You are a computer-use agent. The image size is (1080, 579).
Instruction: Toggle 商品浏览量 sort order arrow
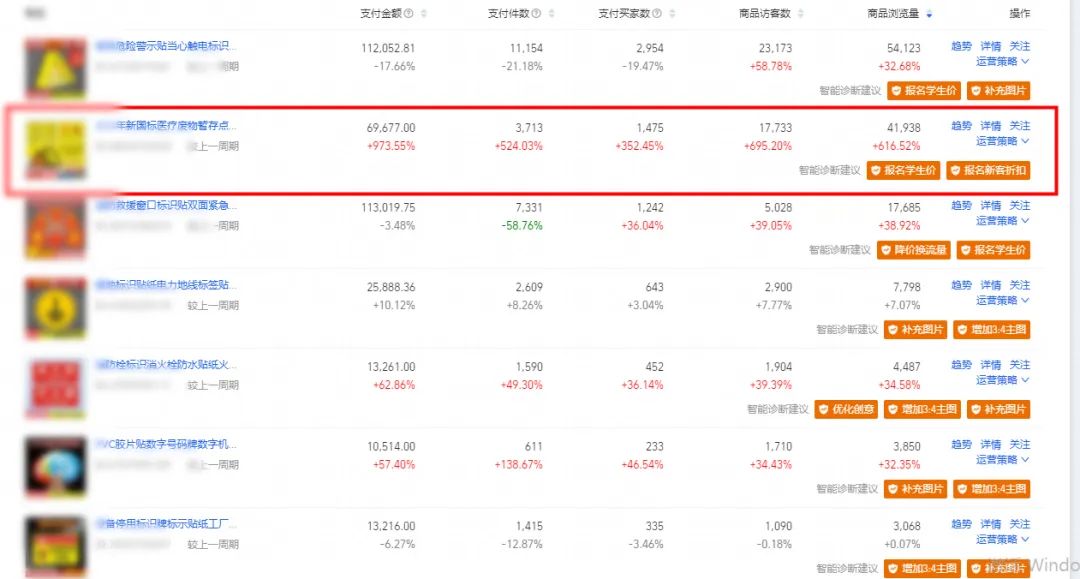929,14
